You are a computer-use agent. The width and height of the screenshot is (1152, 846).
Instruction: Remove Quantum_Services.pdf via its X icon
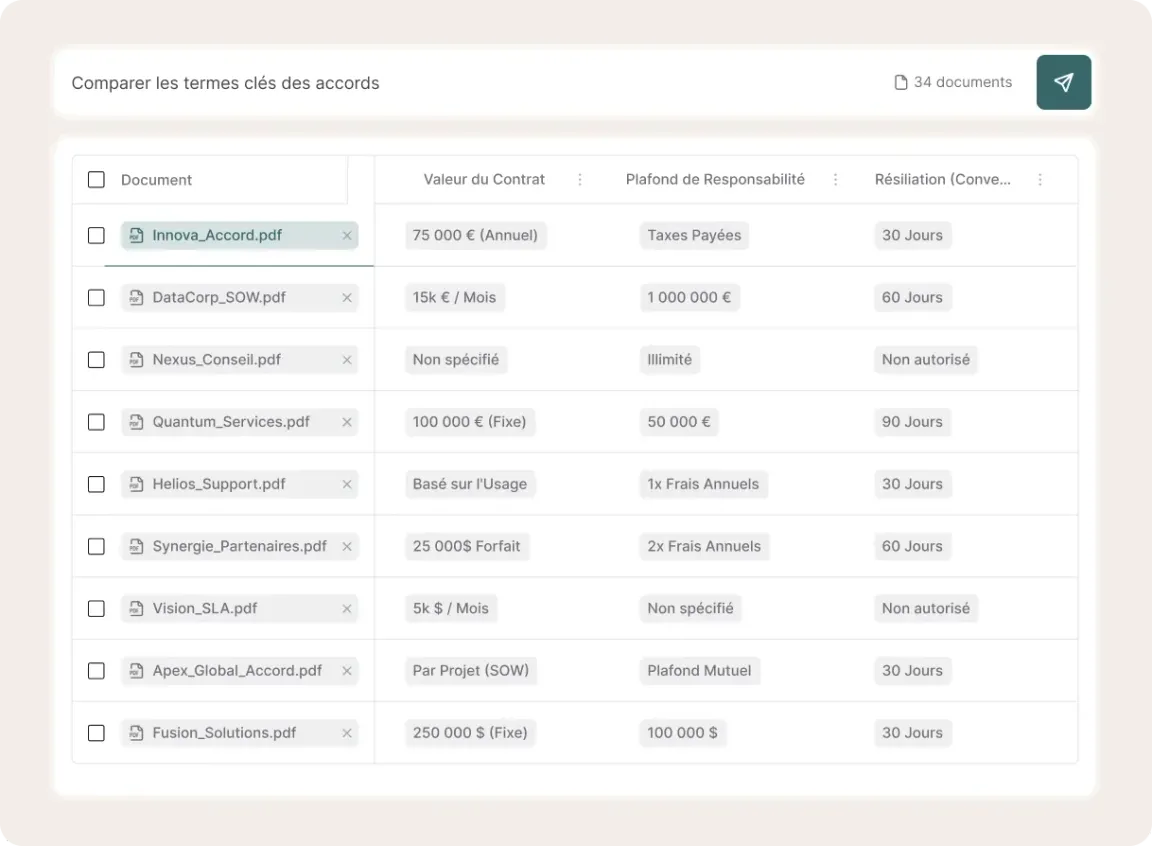(347, 422)
